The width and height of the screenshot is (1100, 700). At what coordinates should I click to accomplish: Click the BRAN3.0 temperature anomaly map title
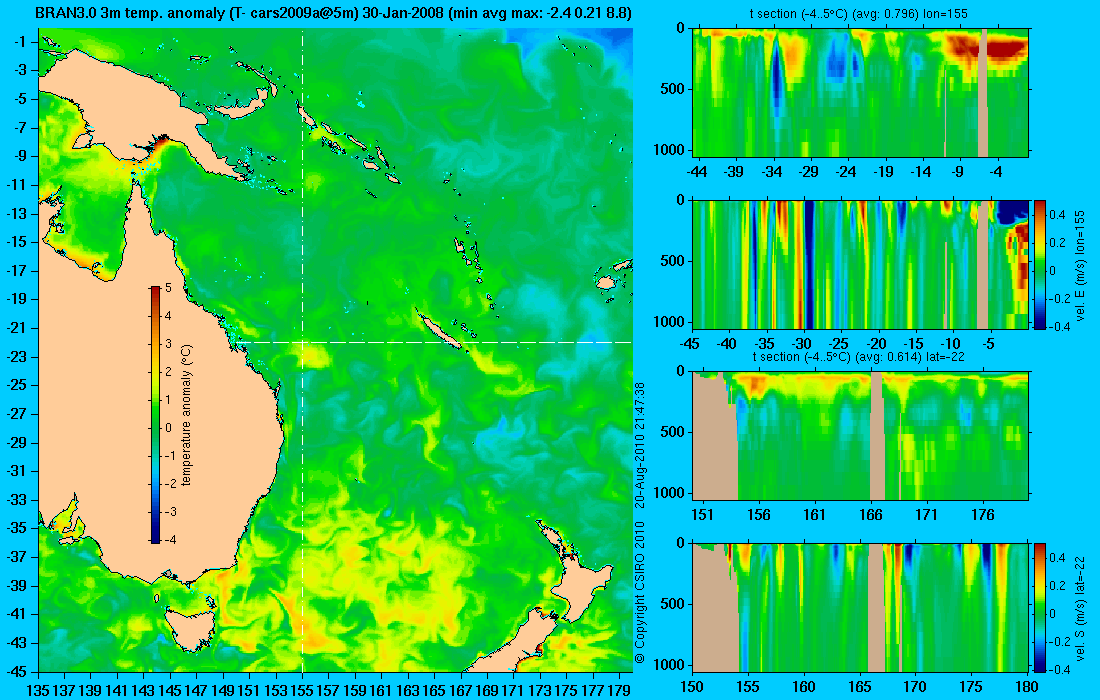click(x=333, y=13)
